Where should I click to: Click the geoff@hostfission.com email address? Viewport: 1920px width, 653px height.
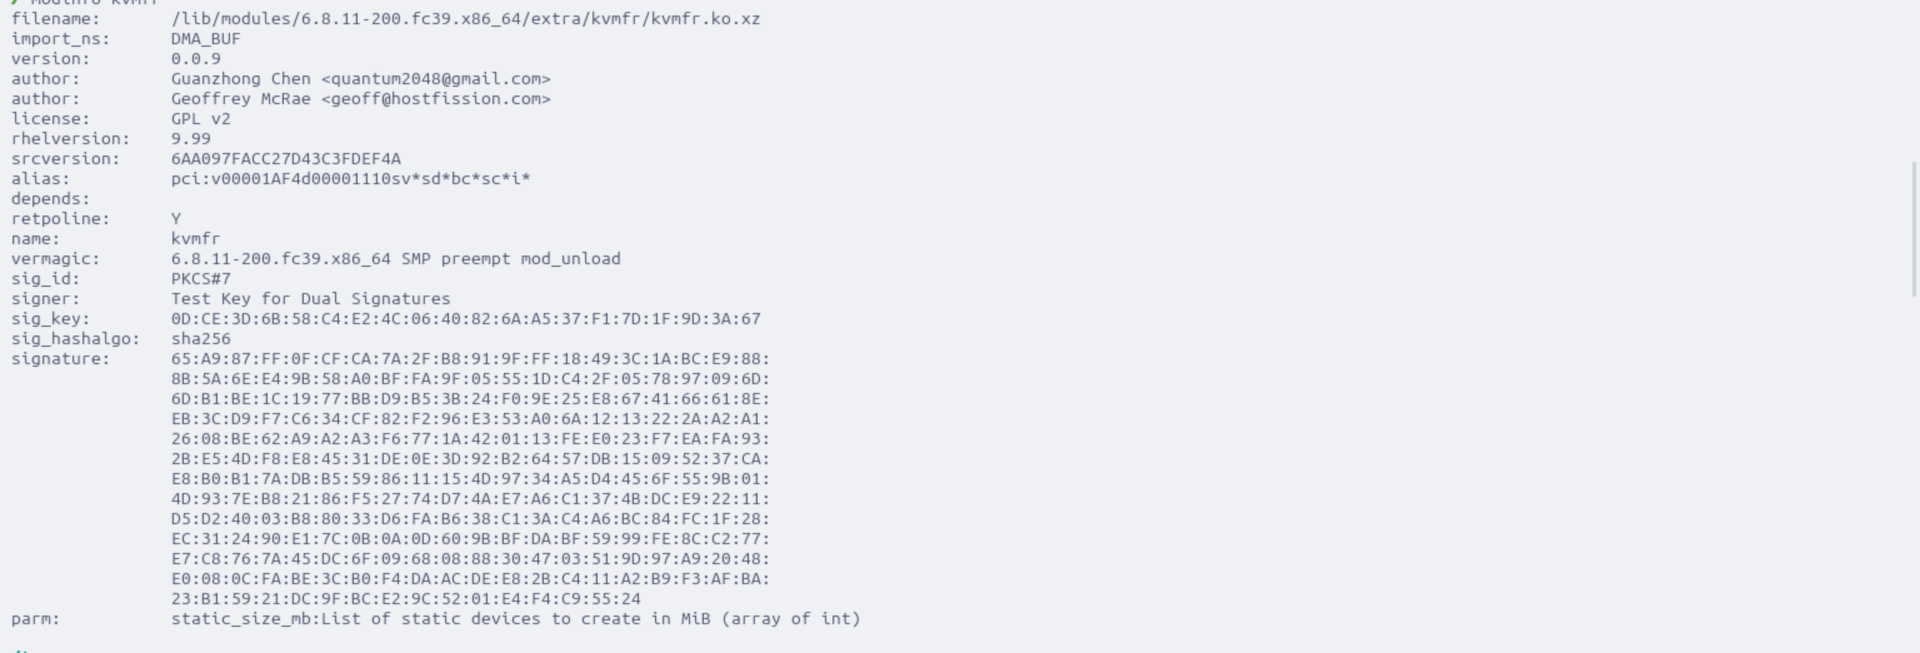(x=435, y=99)
